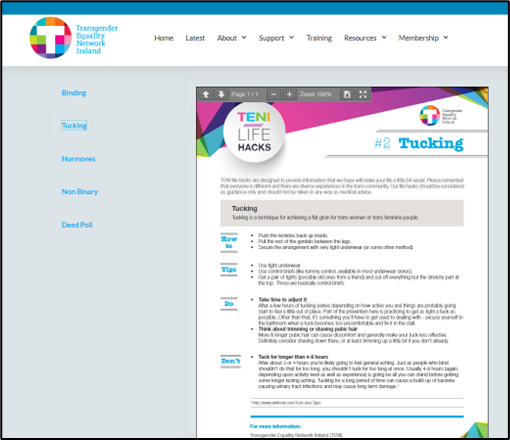Open the Resources menu

coord(360,38)
